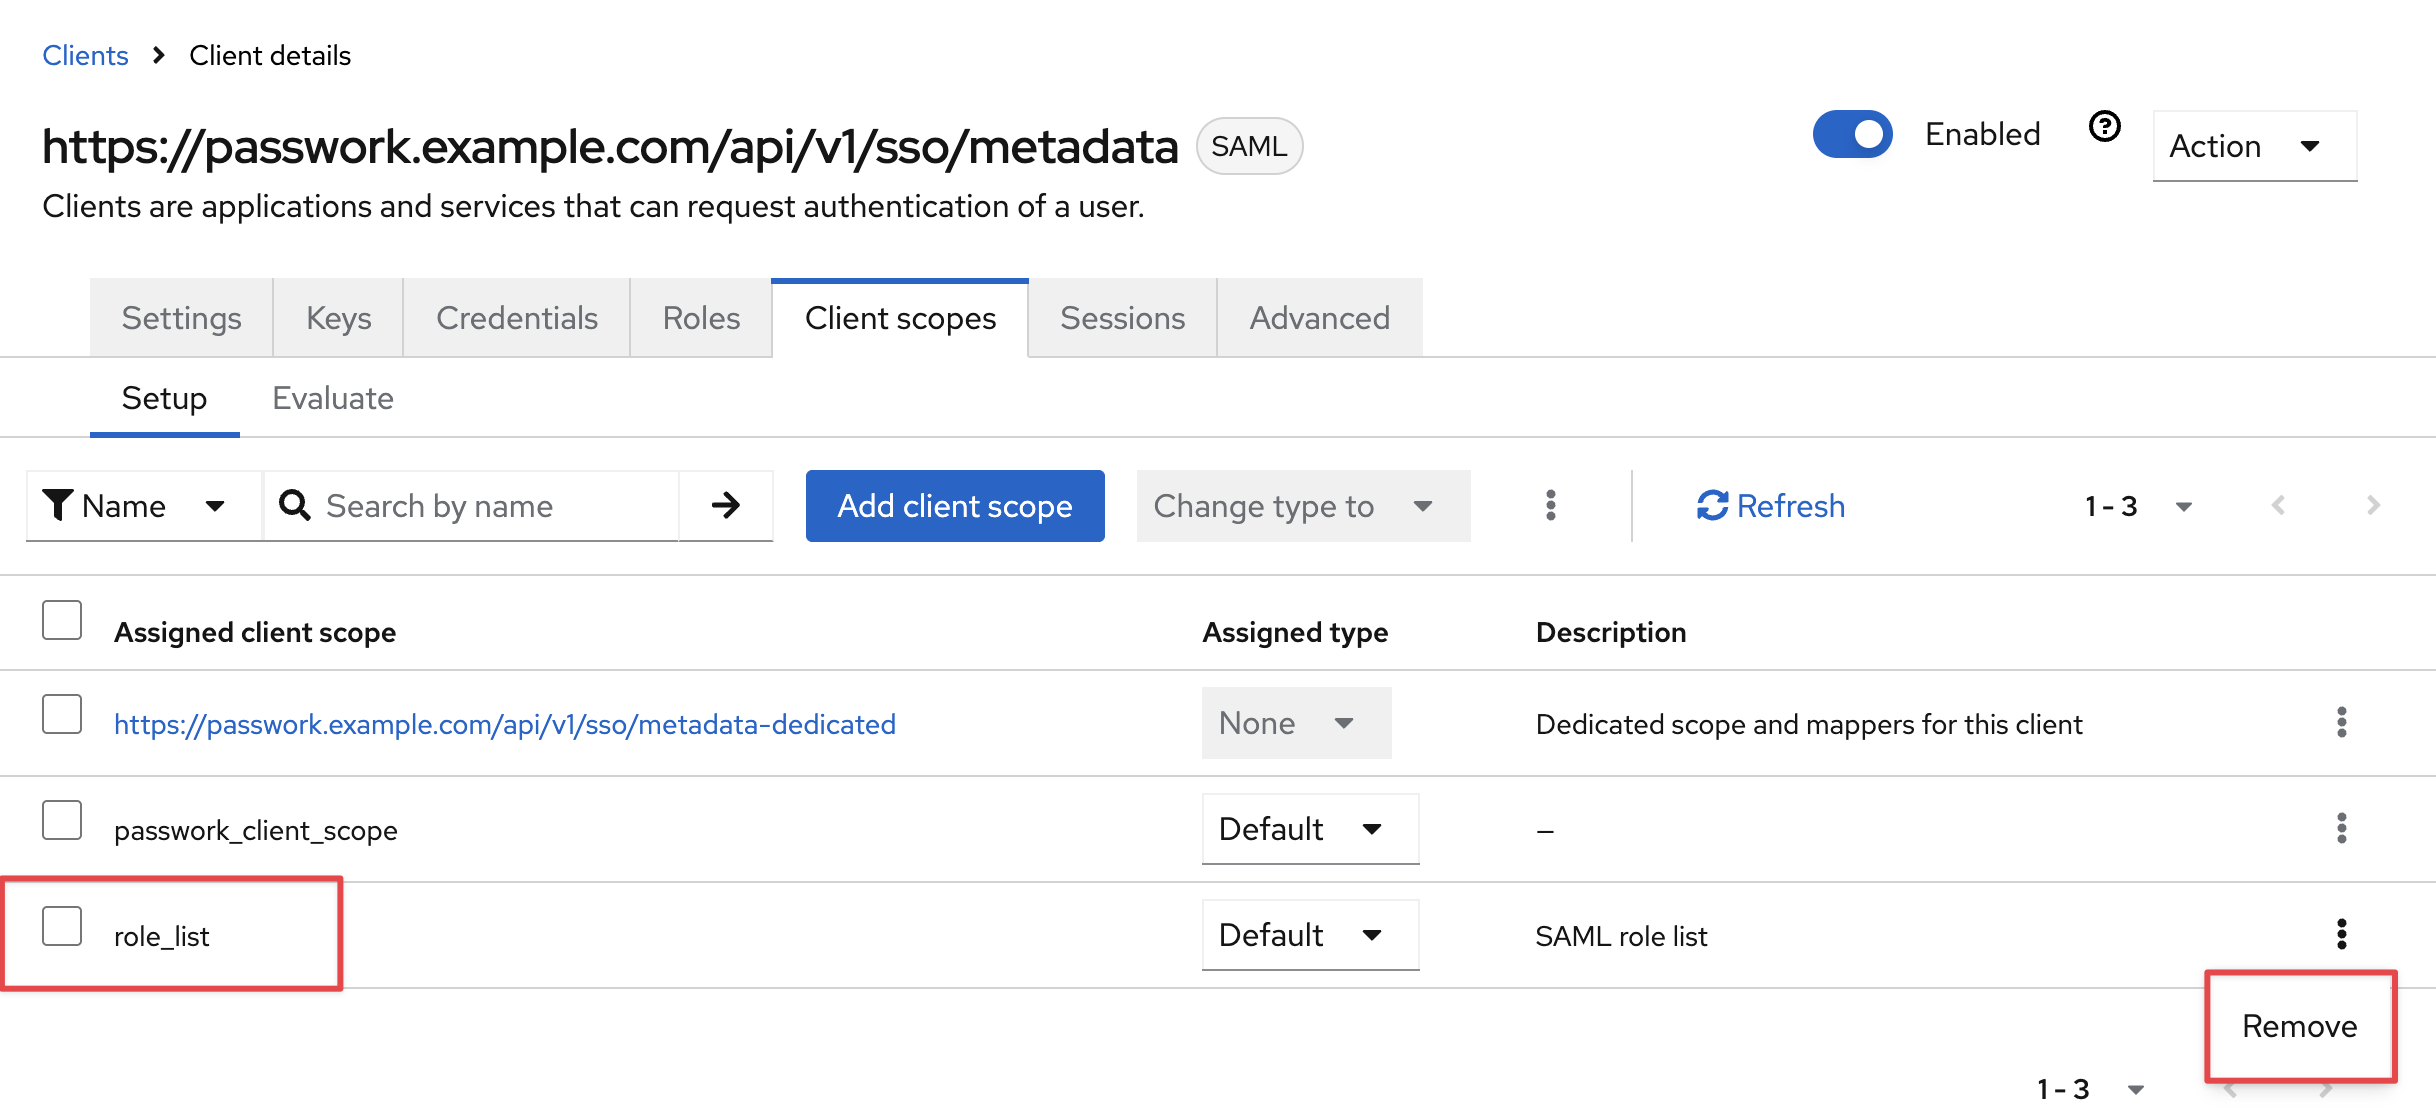The width and height of the screenshot is (2436, 1120).
Task: Switch to the Advanced tab
Action: pos(1318,318)
